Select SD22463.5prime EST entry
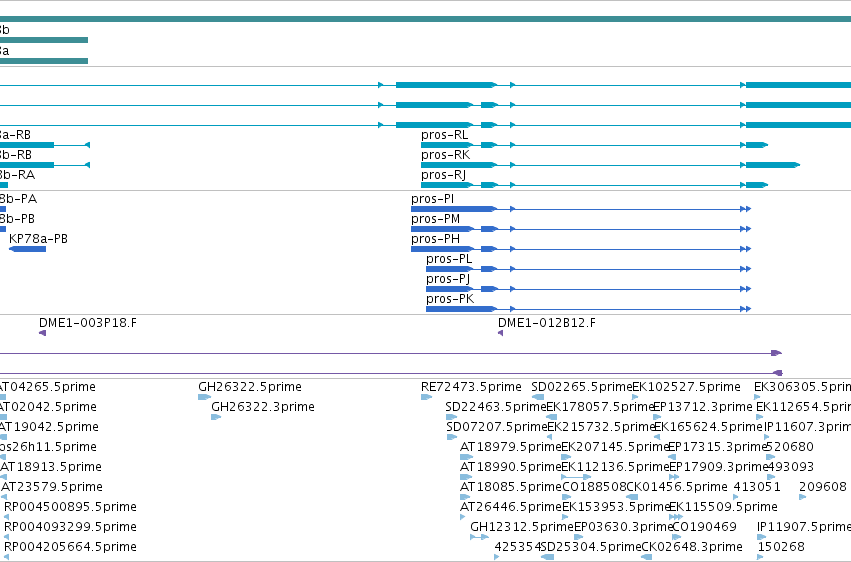 496,407
